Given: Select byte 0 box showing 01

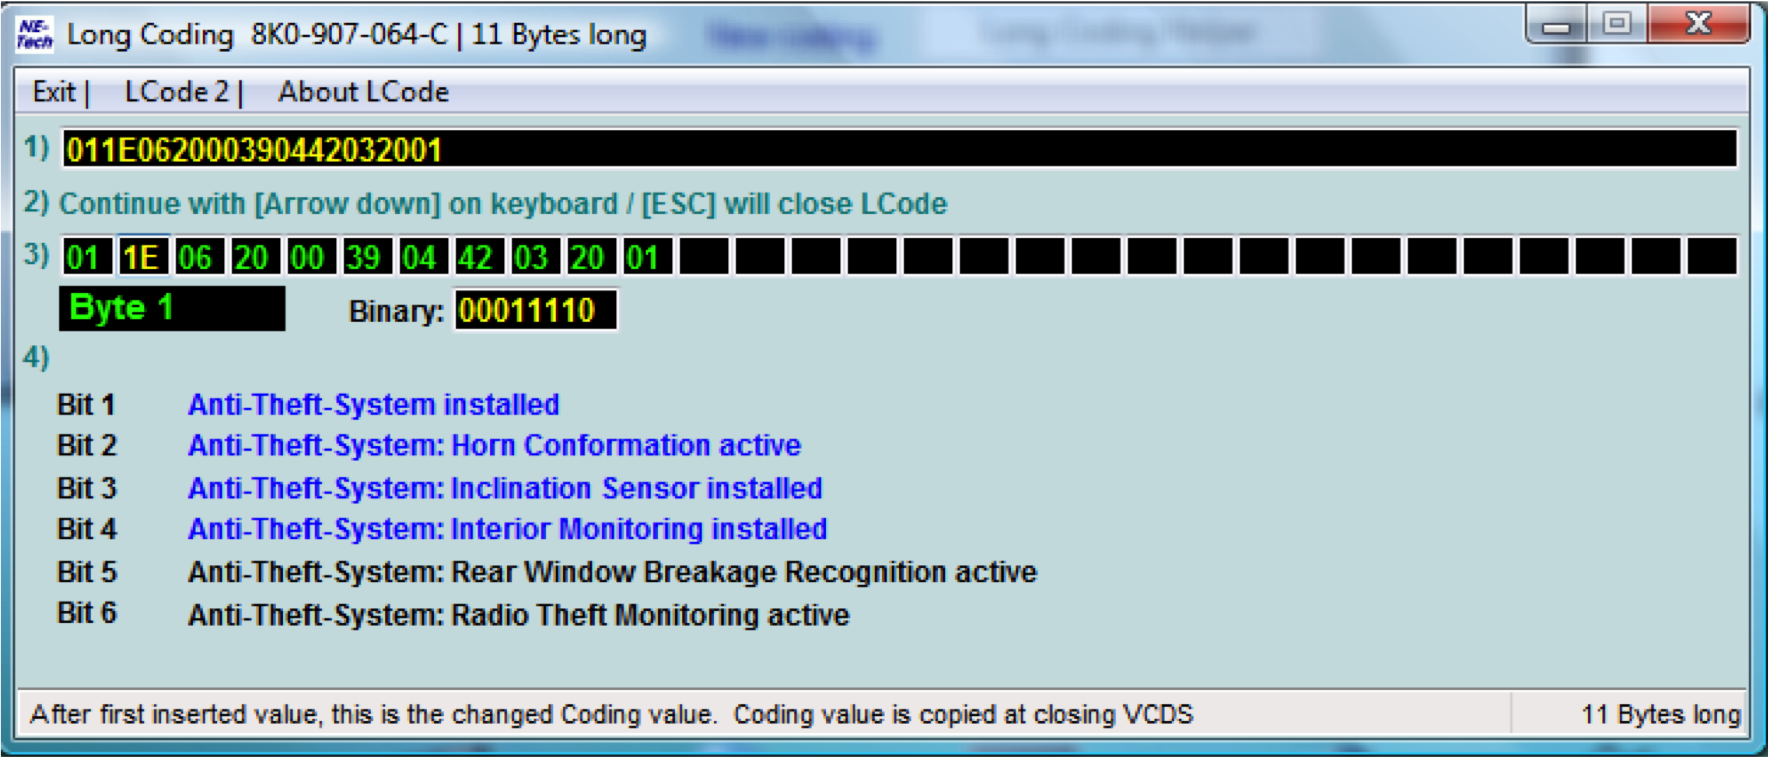Looking at the screenshot, I should (x=85, y=257).
